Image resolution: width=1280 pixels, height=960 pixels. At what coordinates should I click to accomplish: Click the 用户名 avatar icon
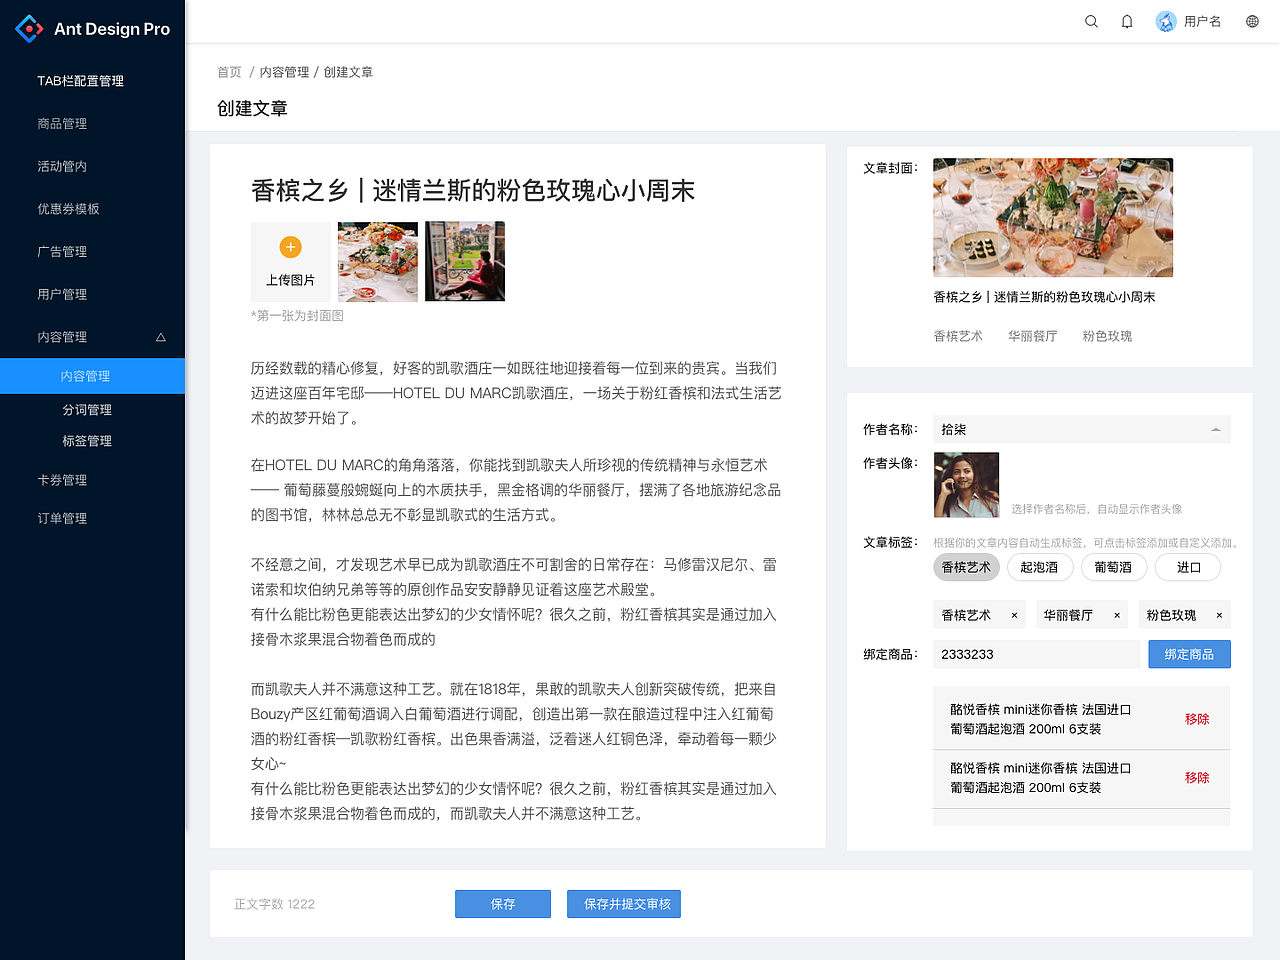click(x=1165, y=20)
